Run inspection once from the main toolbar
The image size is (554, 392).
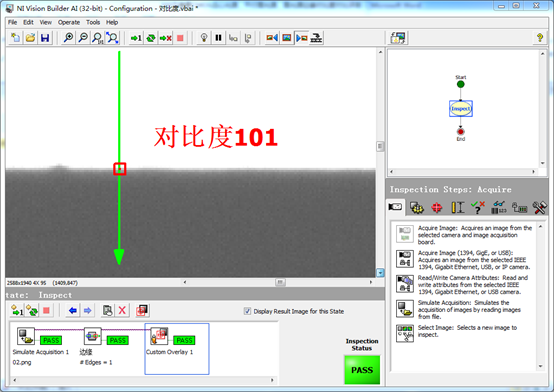[136, 38]
